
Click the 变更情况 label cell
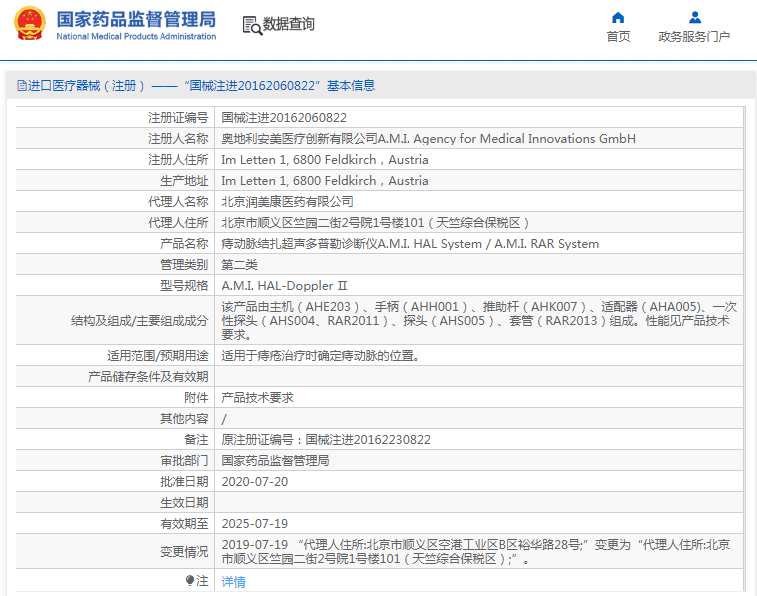(184, 552)
